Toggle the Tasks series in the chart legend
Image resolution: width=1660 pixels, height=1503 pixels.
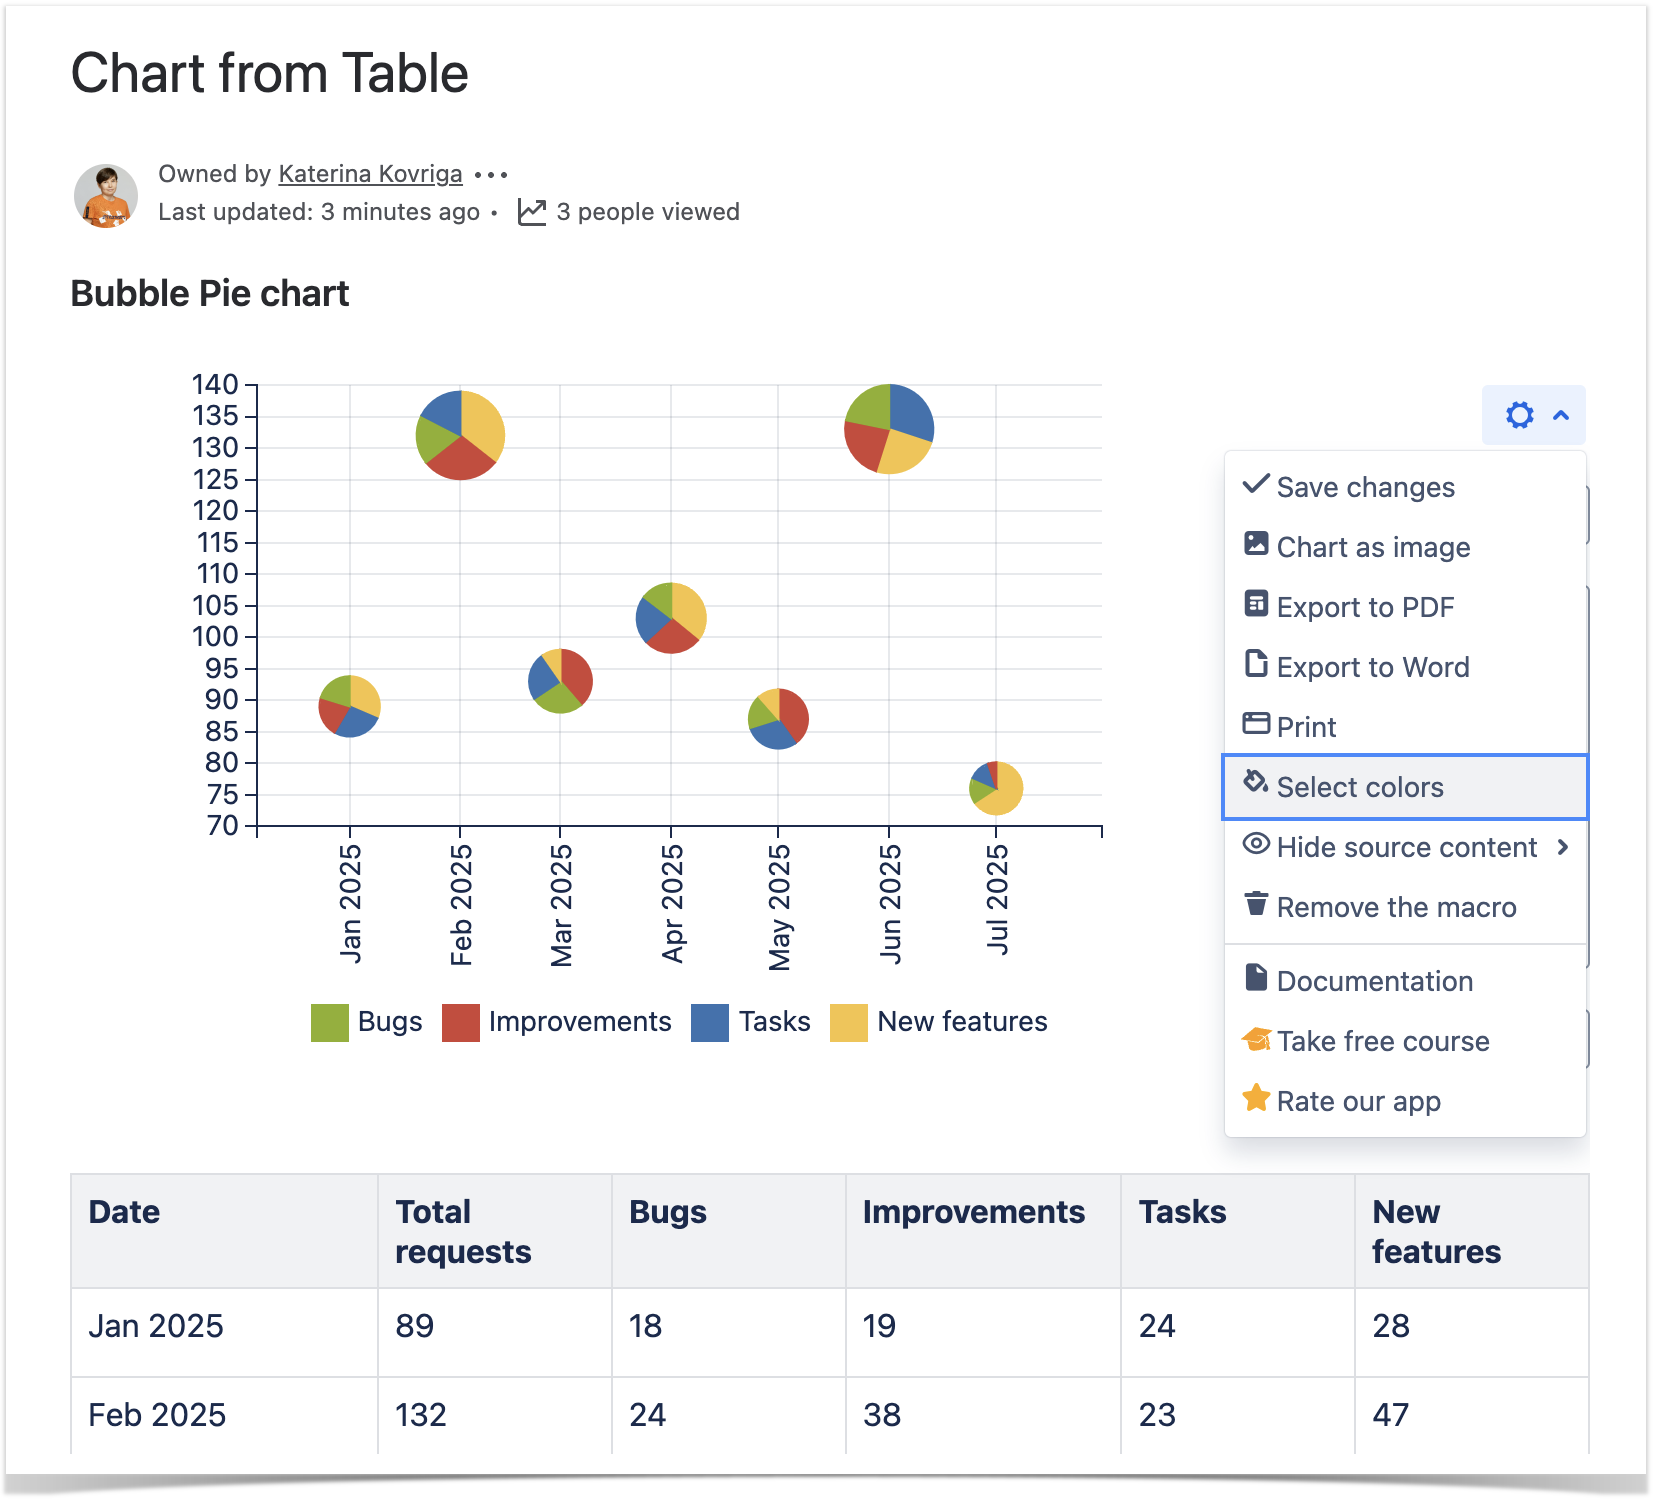pyautogui.click(x=751, y=1022)
